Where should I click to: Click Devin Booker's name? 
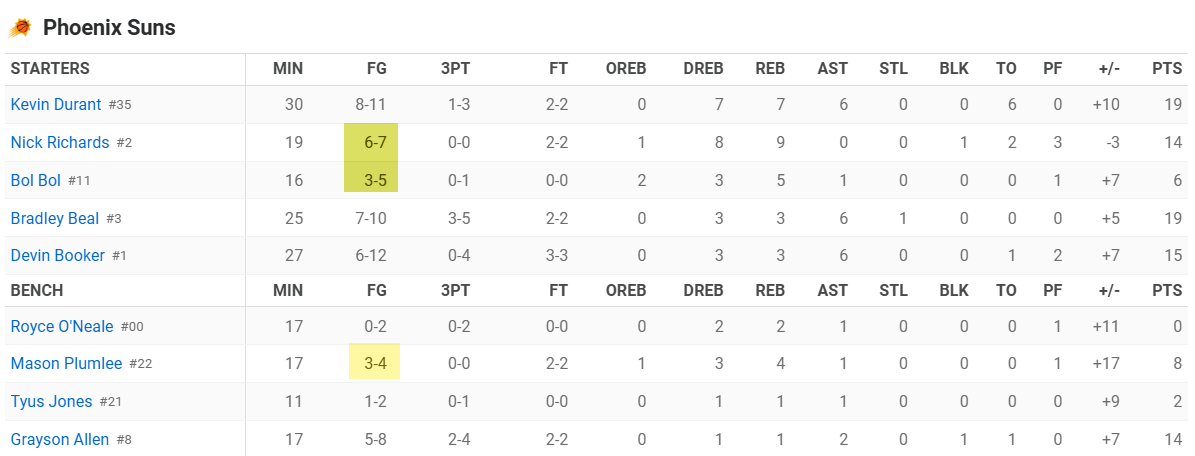[57, 255]
